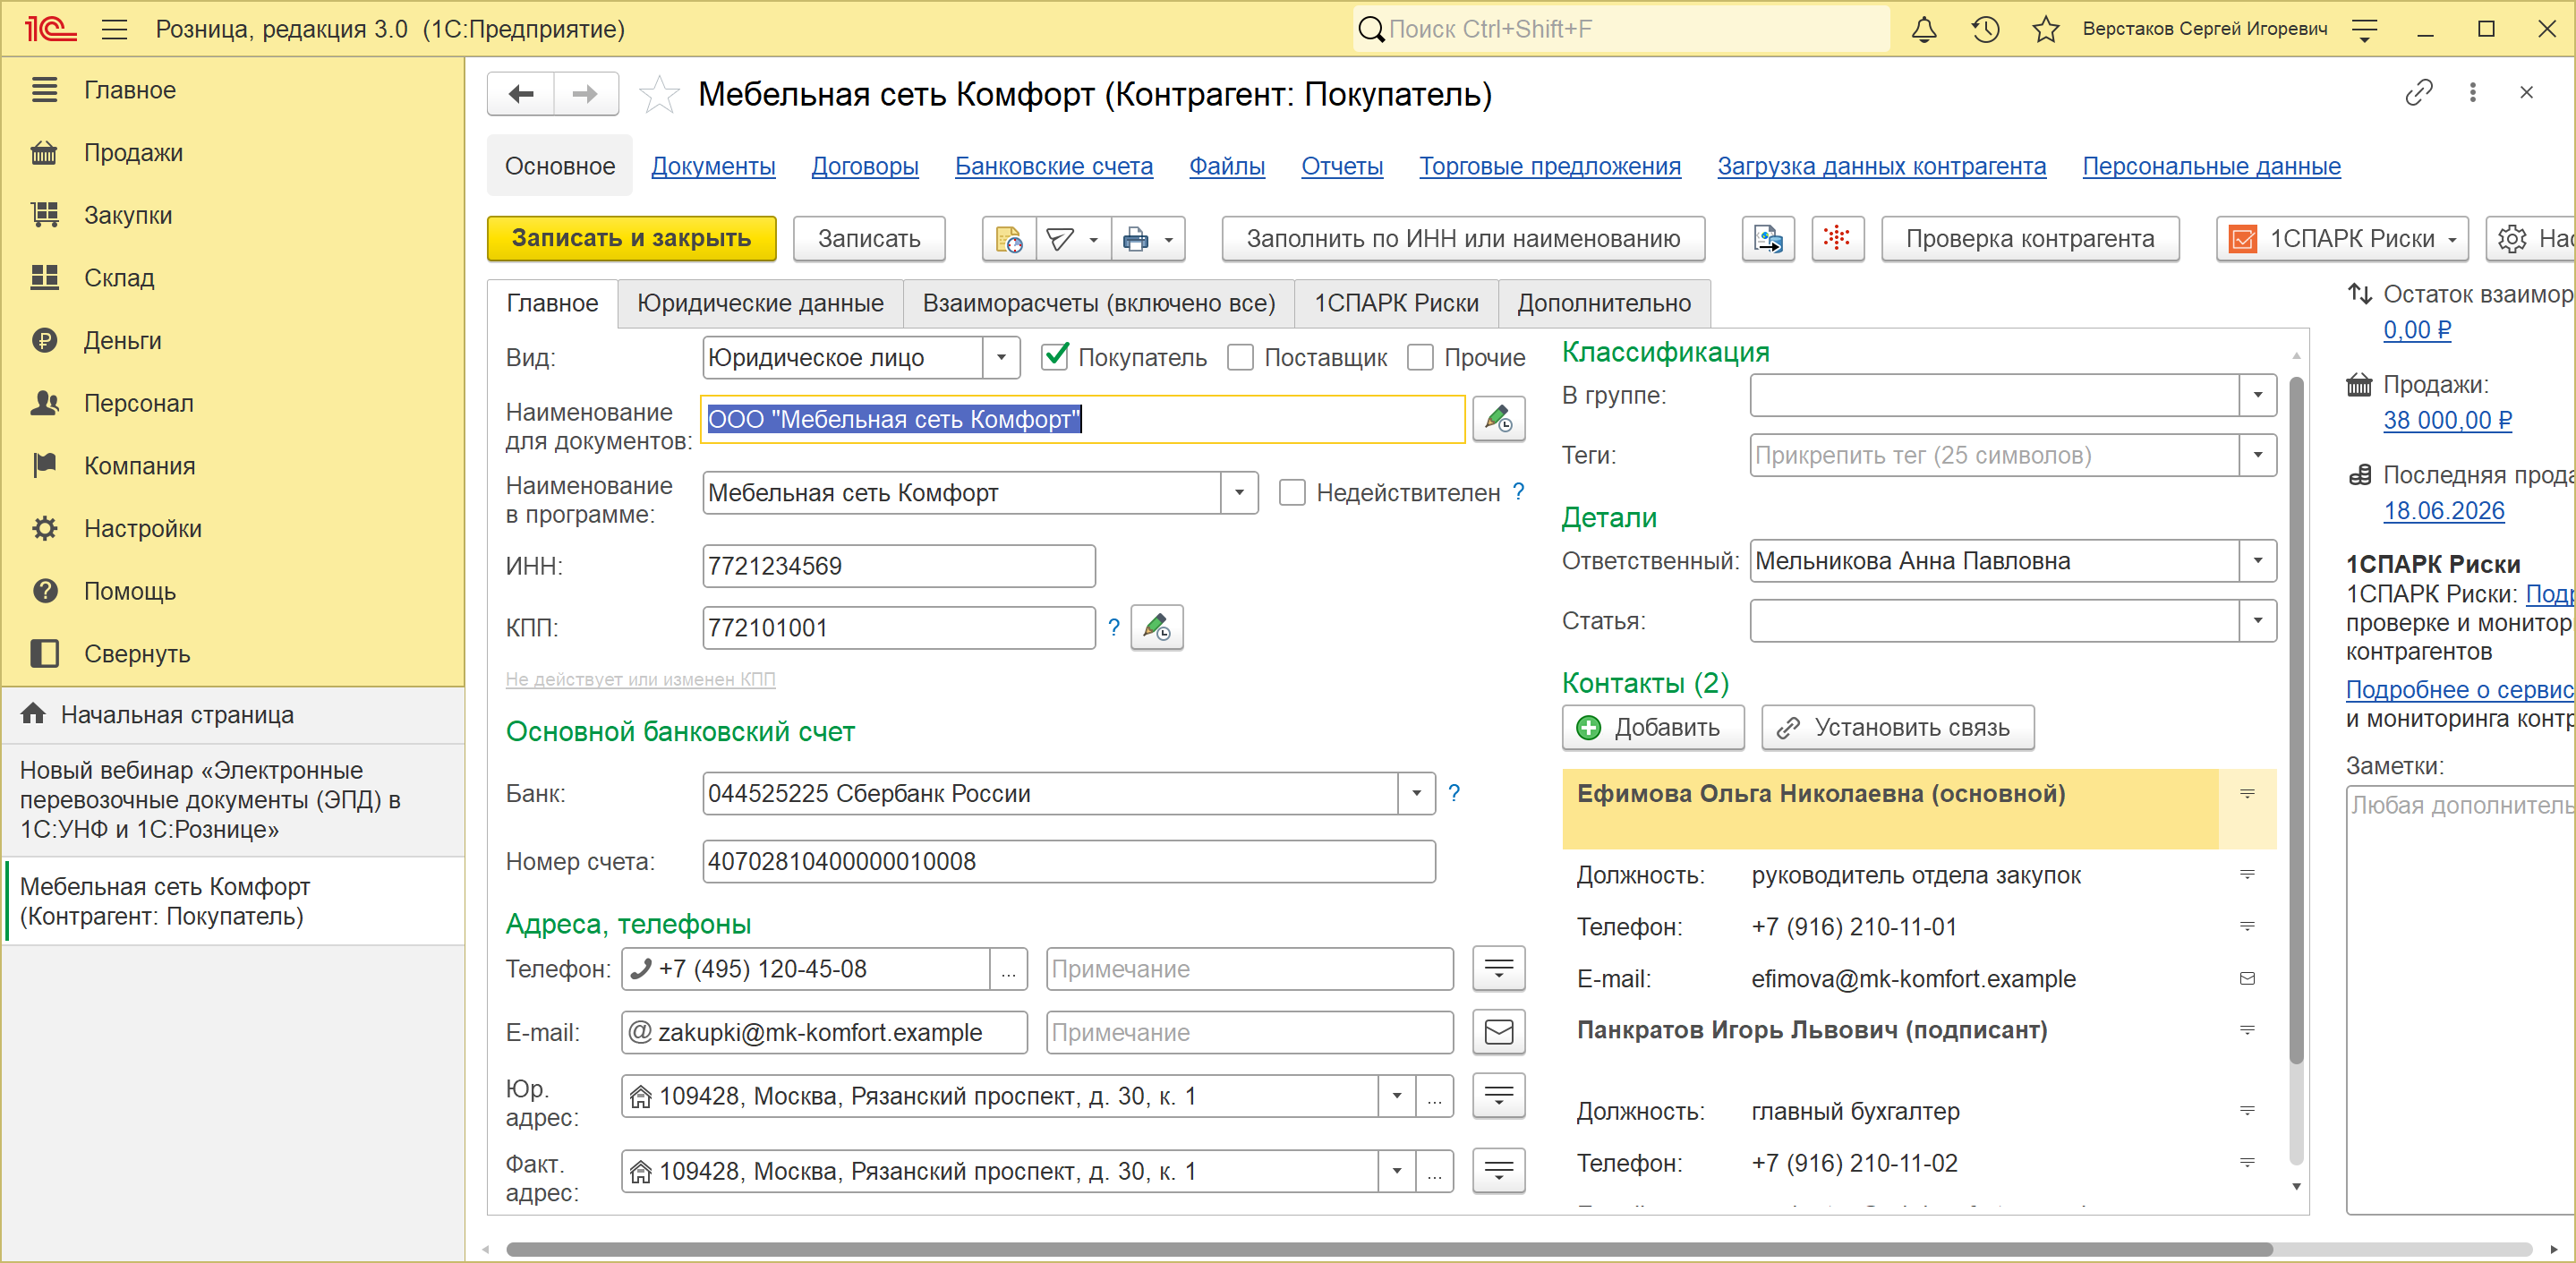Expand Статья dropdown
This screenshot has width=2576, height=1263.
click(2257, 621)
